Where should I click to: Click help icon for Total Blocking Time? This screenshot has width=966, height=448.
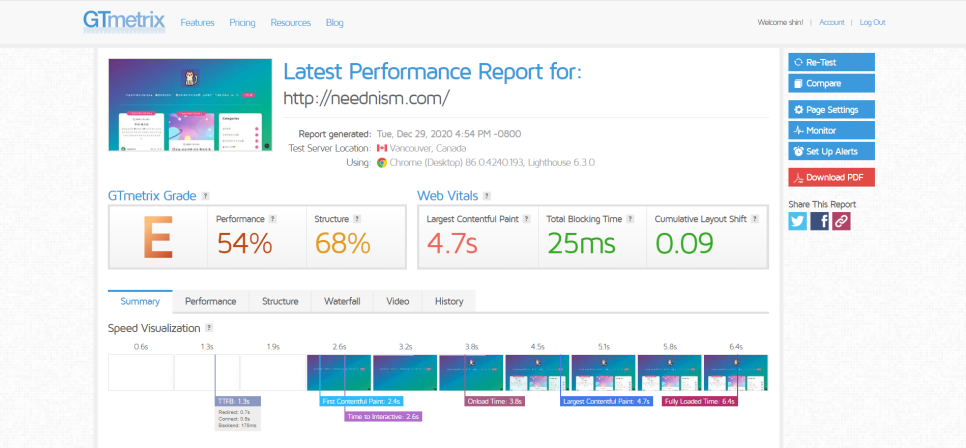point(630,219)
